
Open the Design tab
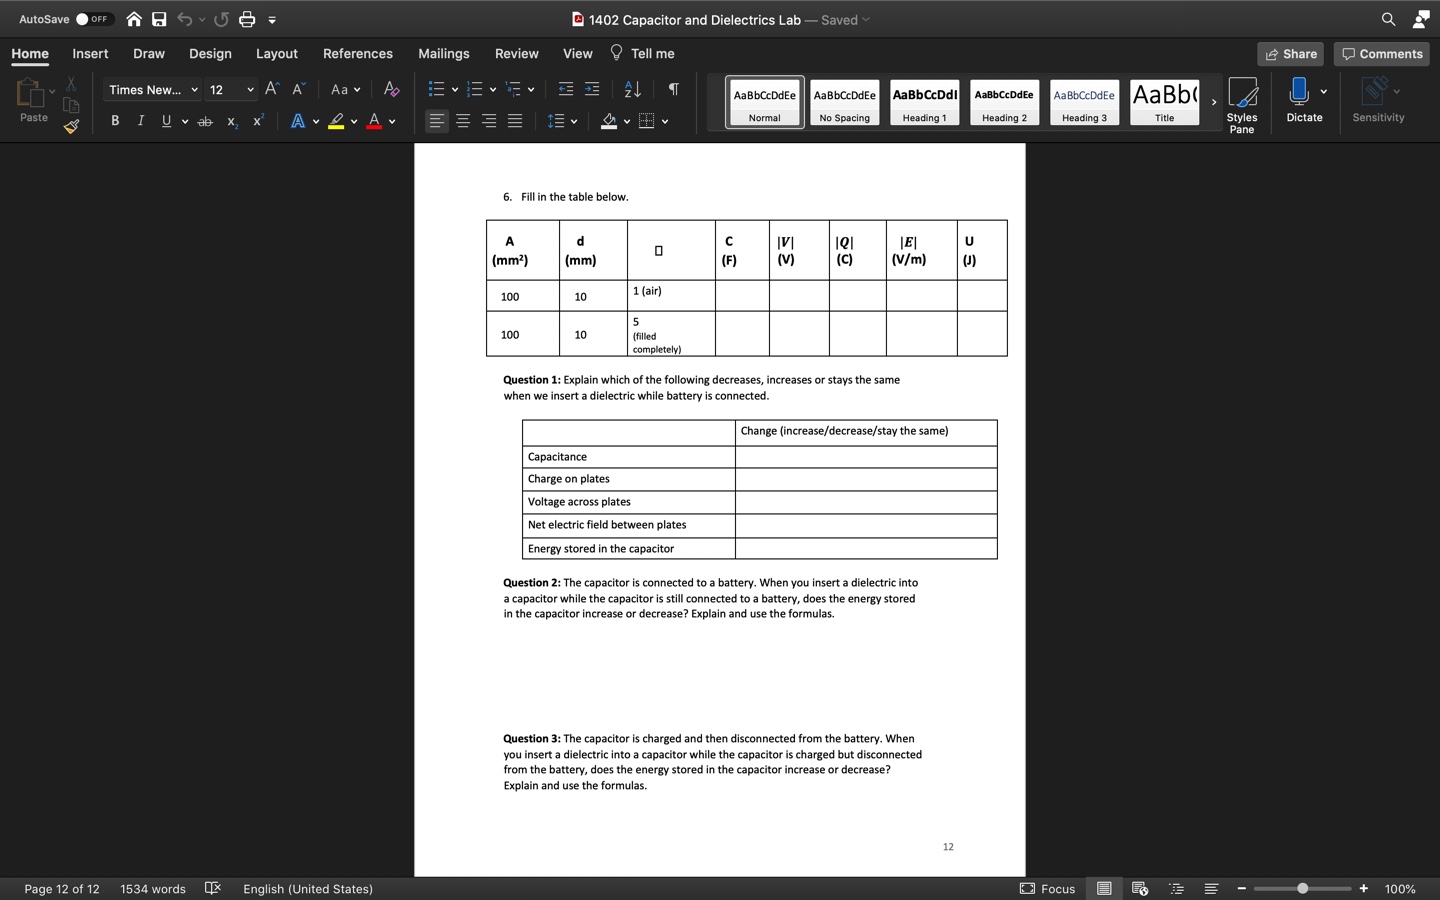click(x=210, y=54)
